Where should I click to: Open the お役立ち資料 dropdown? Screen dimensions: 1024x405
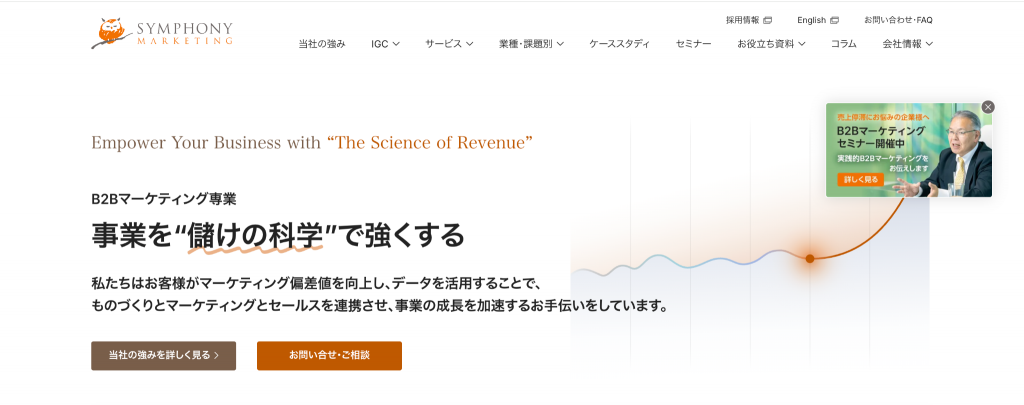771,44
